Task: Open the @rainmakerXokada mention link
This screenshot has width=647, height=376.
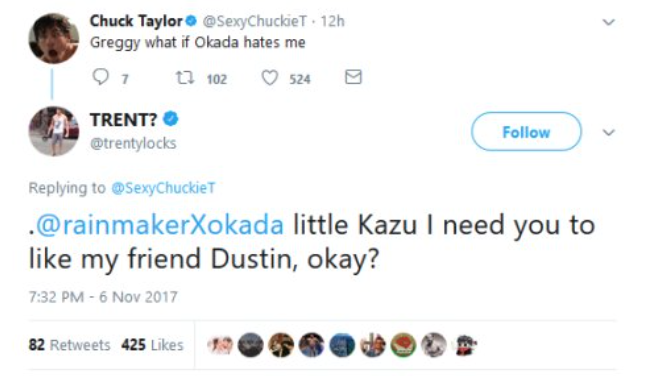Action: coord(160,225)
